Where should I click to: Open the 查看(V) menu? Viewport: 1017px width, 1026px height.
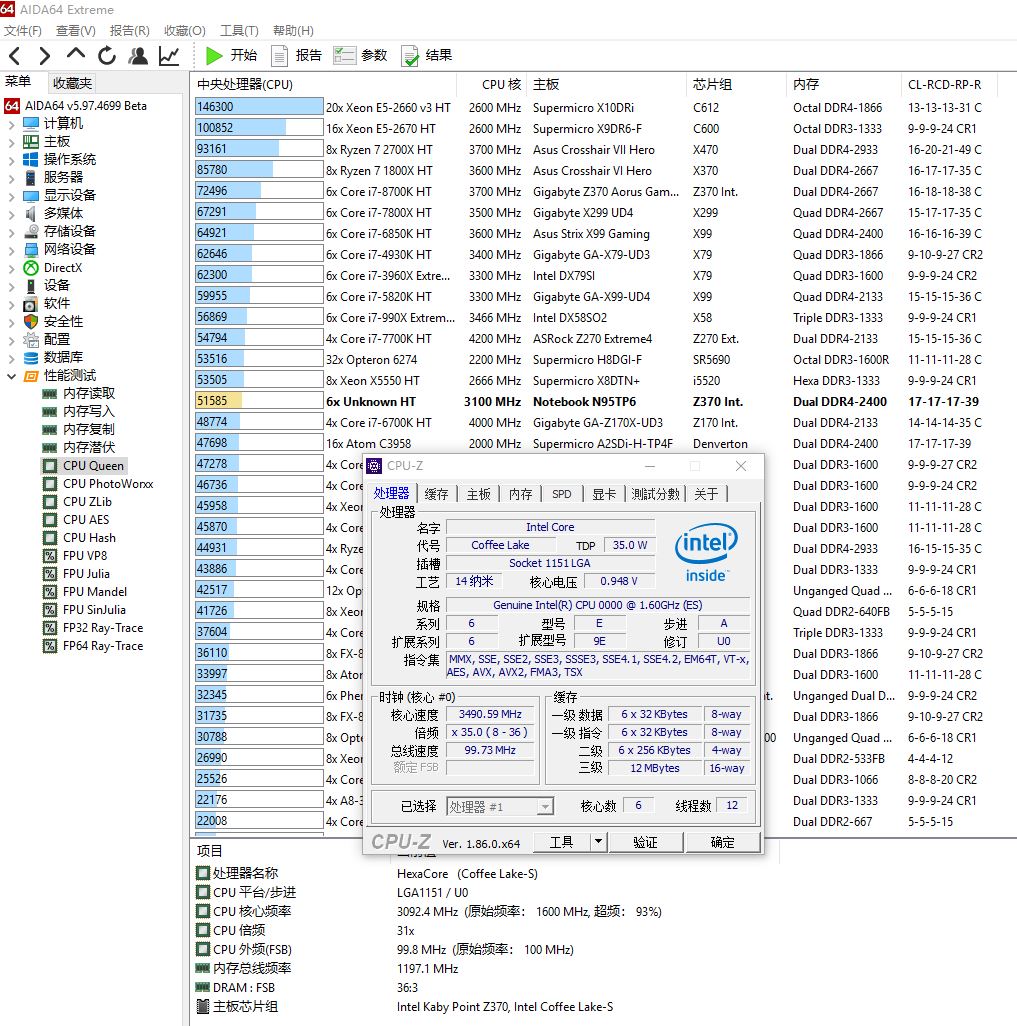pyautogui.click(x=76, y=31)
